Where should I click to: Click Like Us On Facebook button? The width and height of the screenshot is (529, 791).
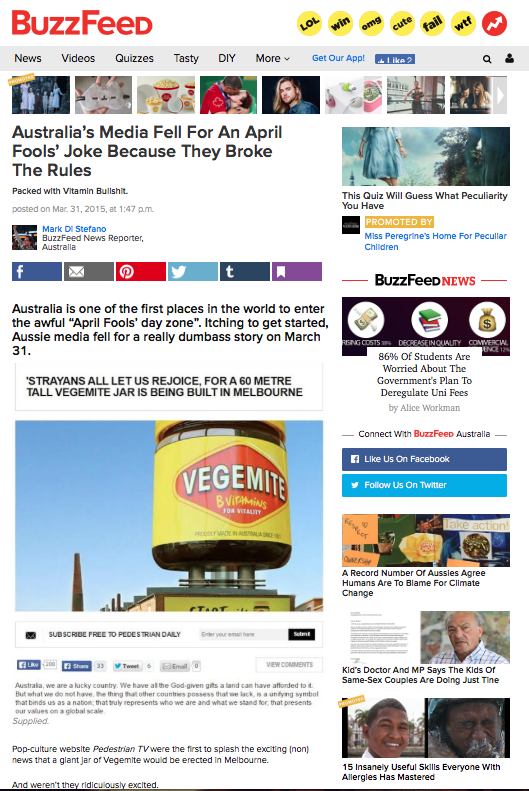pyautogui.click(x=424, y=459)
